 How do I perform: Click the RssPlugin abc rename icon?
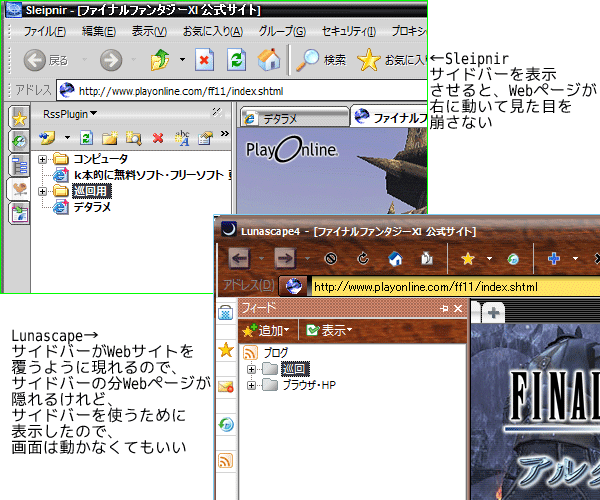[x=182, y=138]
